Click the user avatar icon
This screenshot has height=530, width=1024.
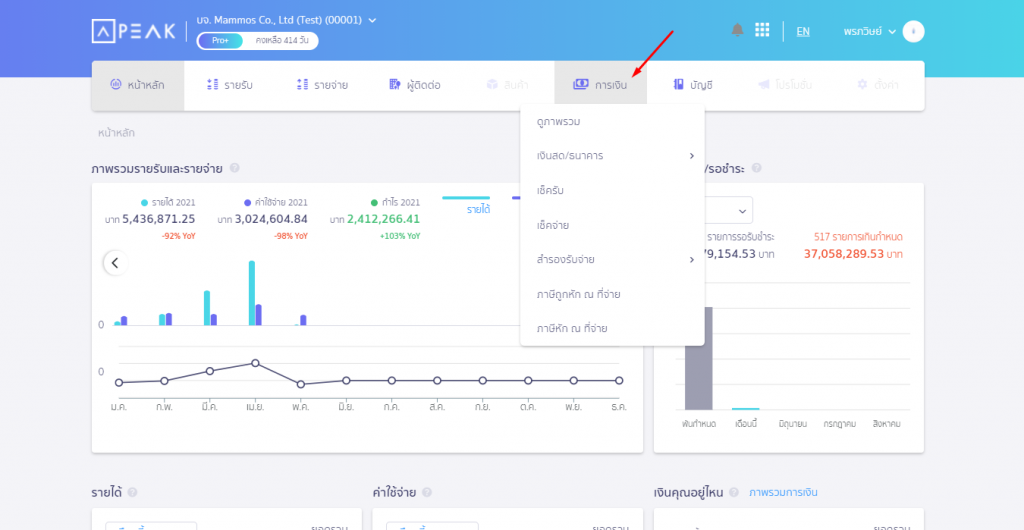(913, 31)
